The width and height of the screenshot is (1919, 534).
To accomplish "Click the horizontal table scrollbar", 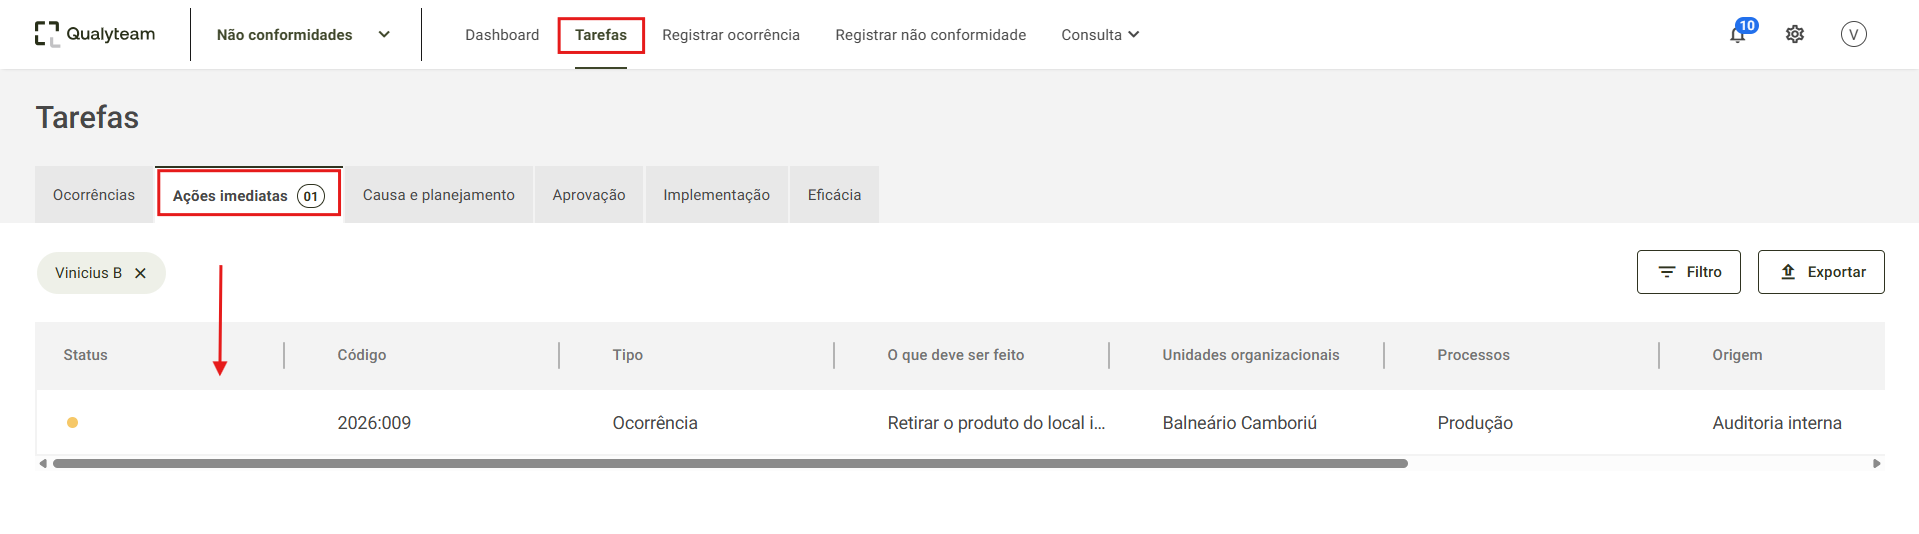I will point(730,463).
